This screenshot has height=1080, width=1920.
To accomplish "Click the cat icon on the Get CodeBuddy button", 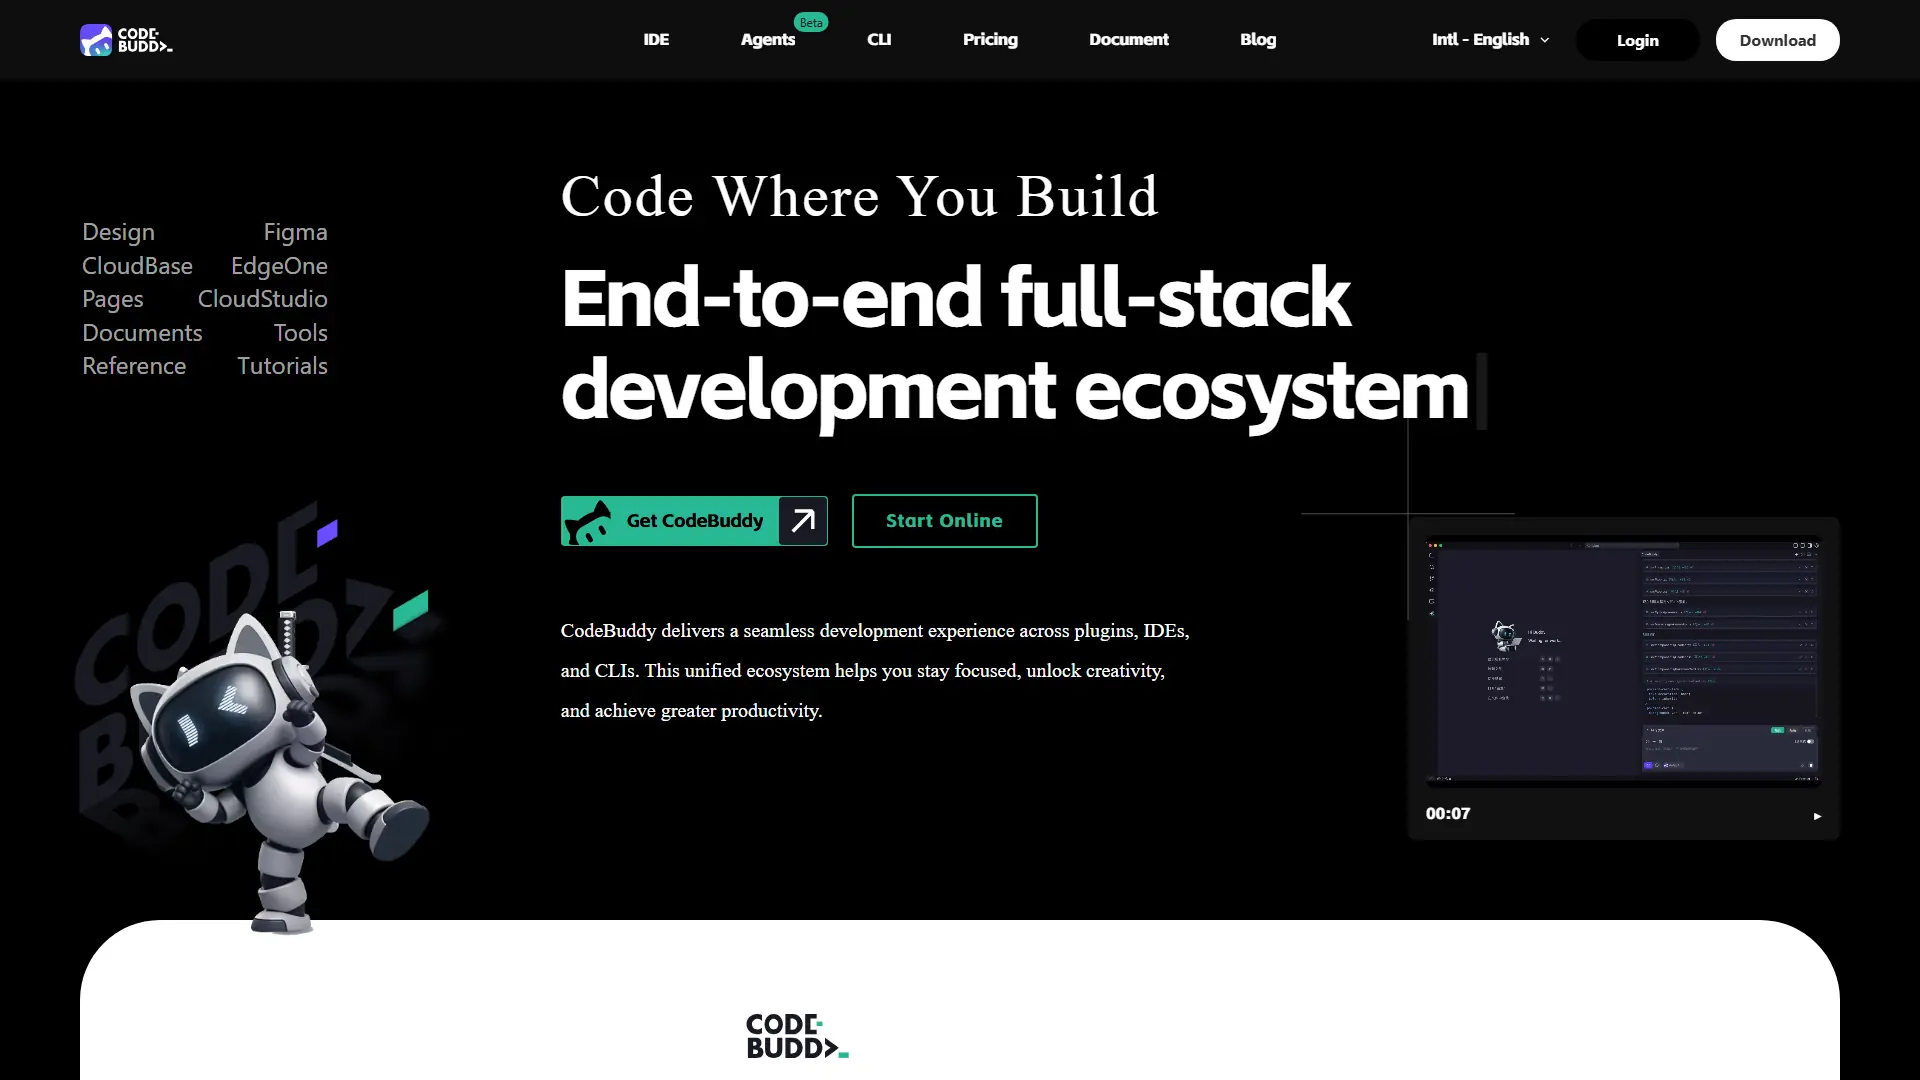I will pyautogui.click(x=589, y=522).
